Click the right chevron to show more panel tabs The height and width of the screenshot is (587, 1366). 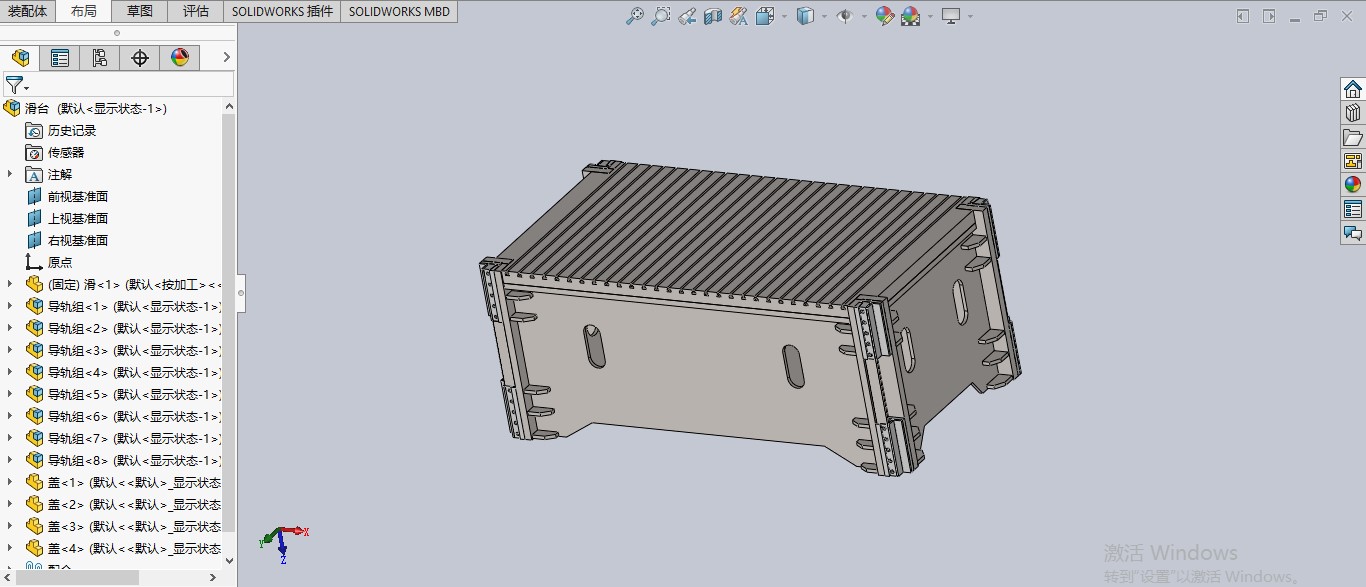(225, 57)
